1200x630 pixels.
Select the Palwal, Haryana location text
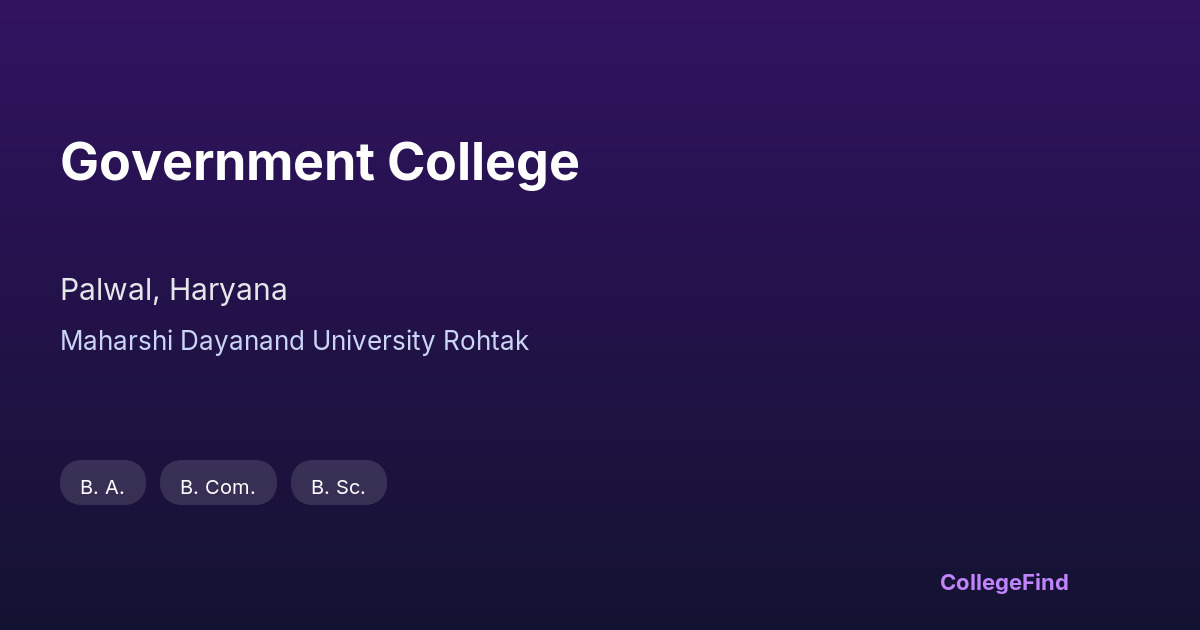point(174,290)
